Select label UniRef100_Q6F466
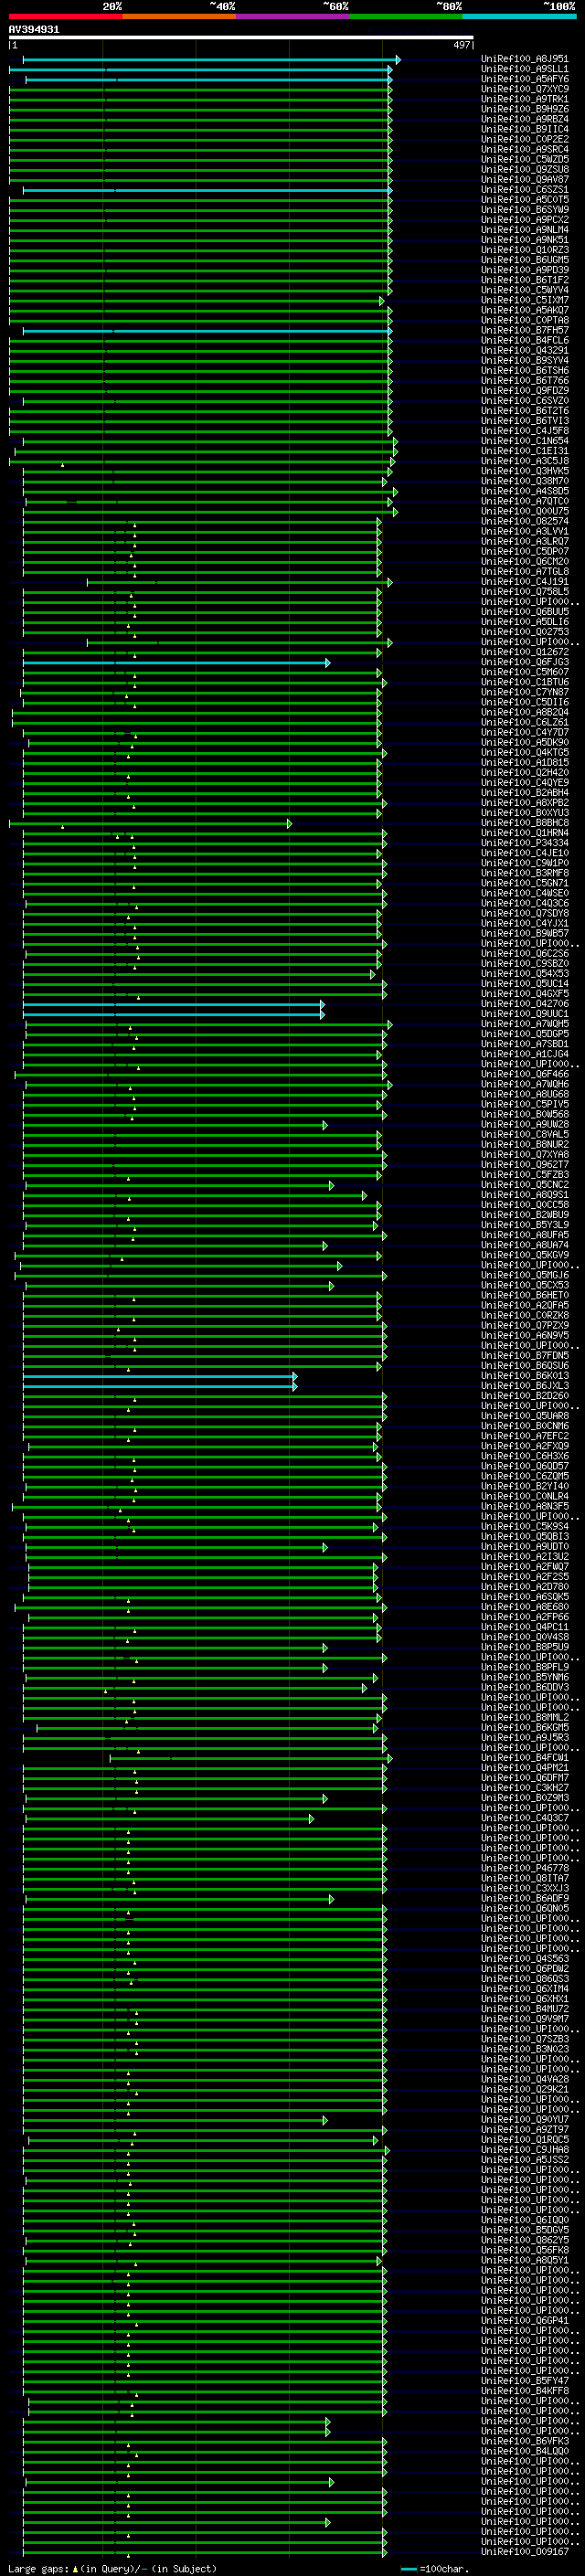This screenshot has height=2576, width=585. pyautogui.click(x=524, y=1074)
